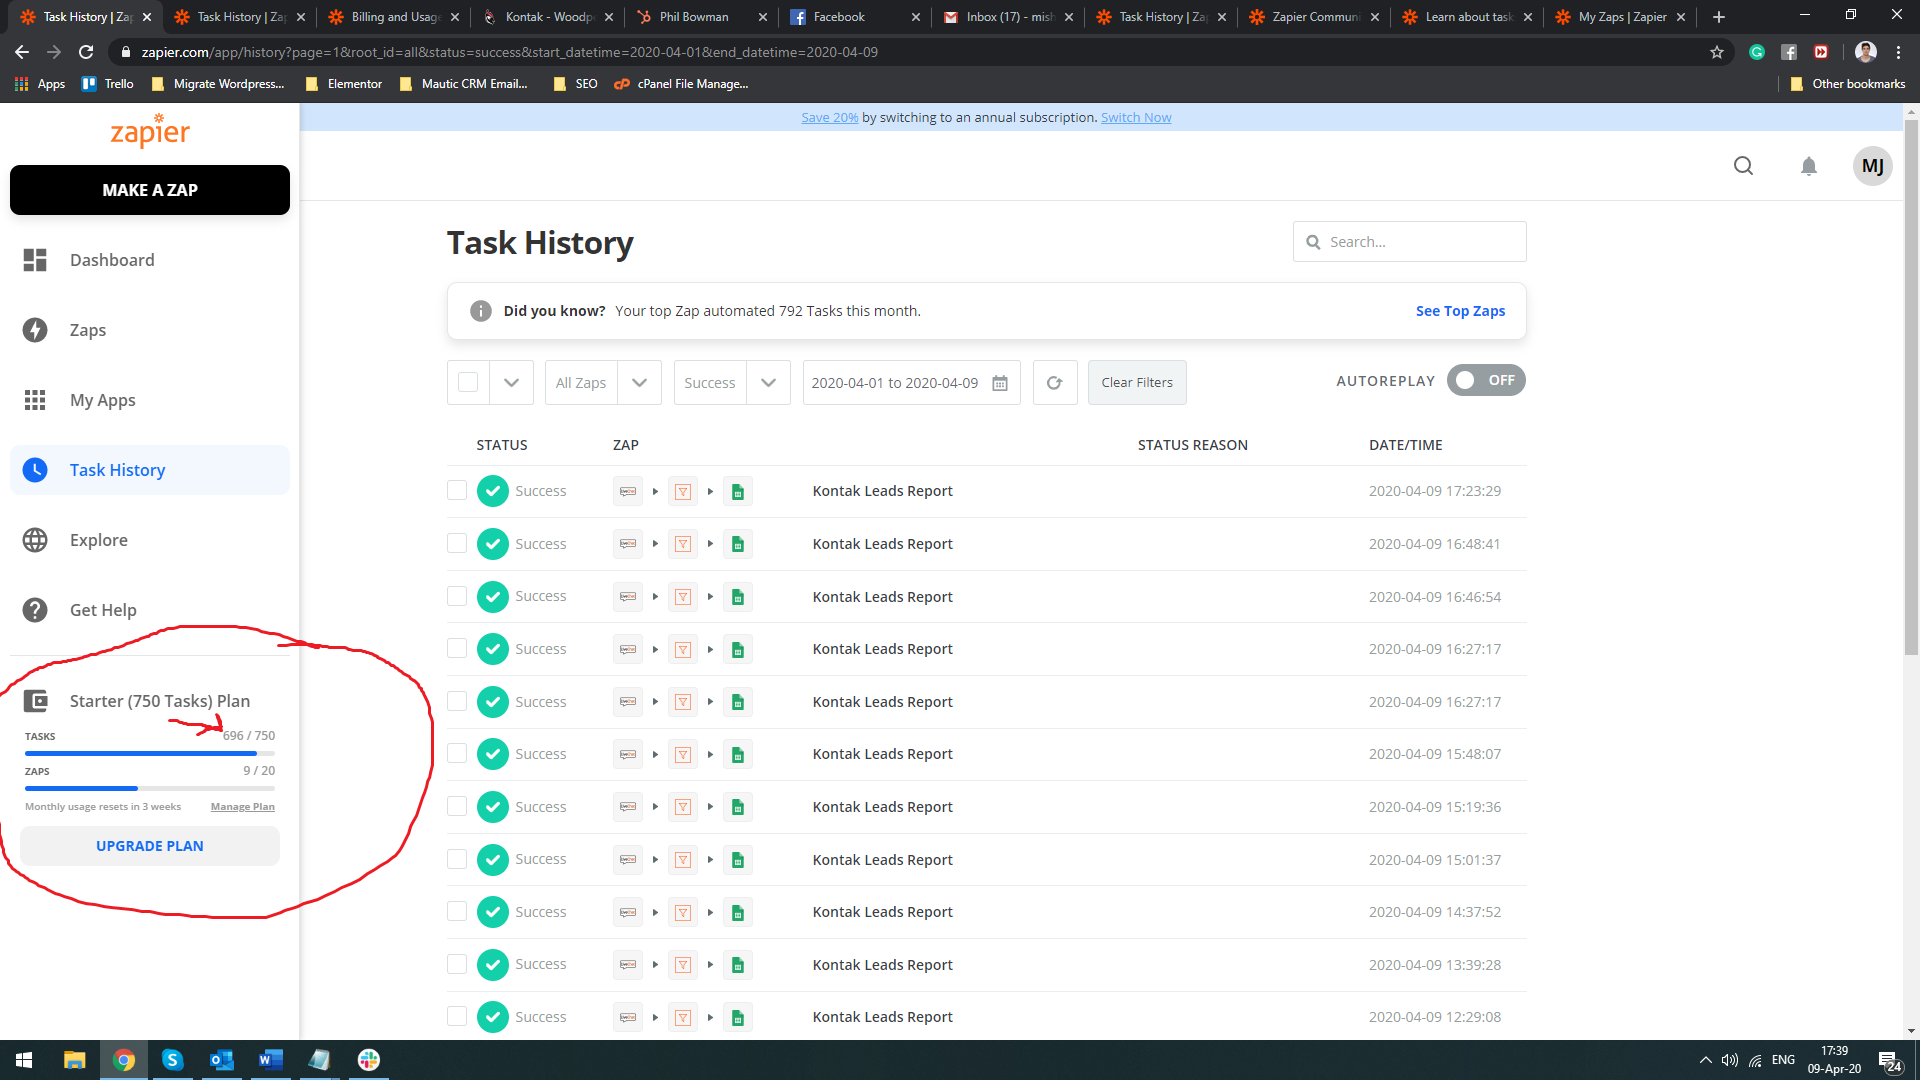The image size is (1920, 1080).
Task: Open Explore in the sidebar
Action: point(150,540)
